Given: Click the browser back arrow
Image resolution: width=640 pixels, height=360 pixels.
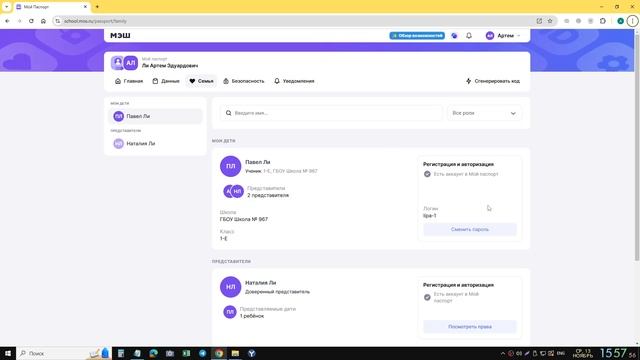Looking at the screenshot, I should (7, 21).
